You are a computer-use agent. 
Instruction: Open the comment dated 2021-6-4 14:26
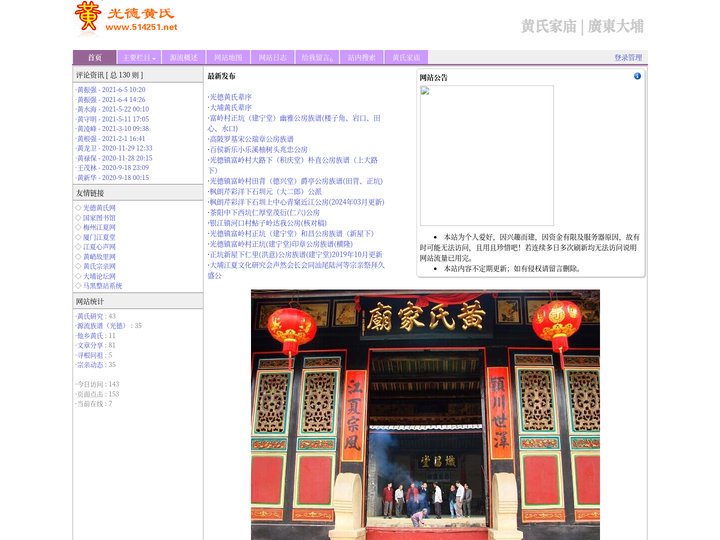(111, 99)
